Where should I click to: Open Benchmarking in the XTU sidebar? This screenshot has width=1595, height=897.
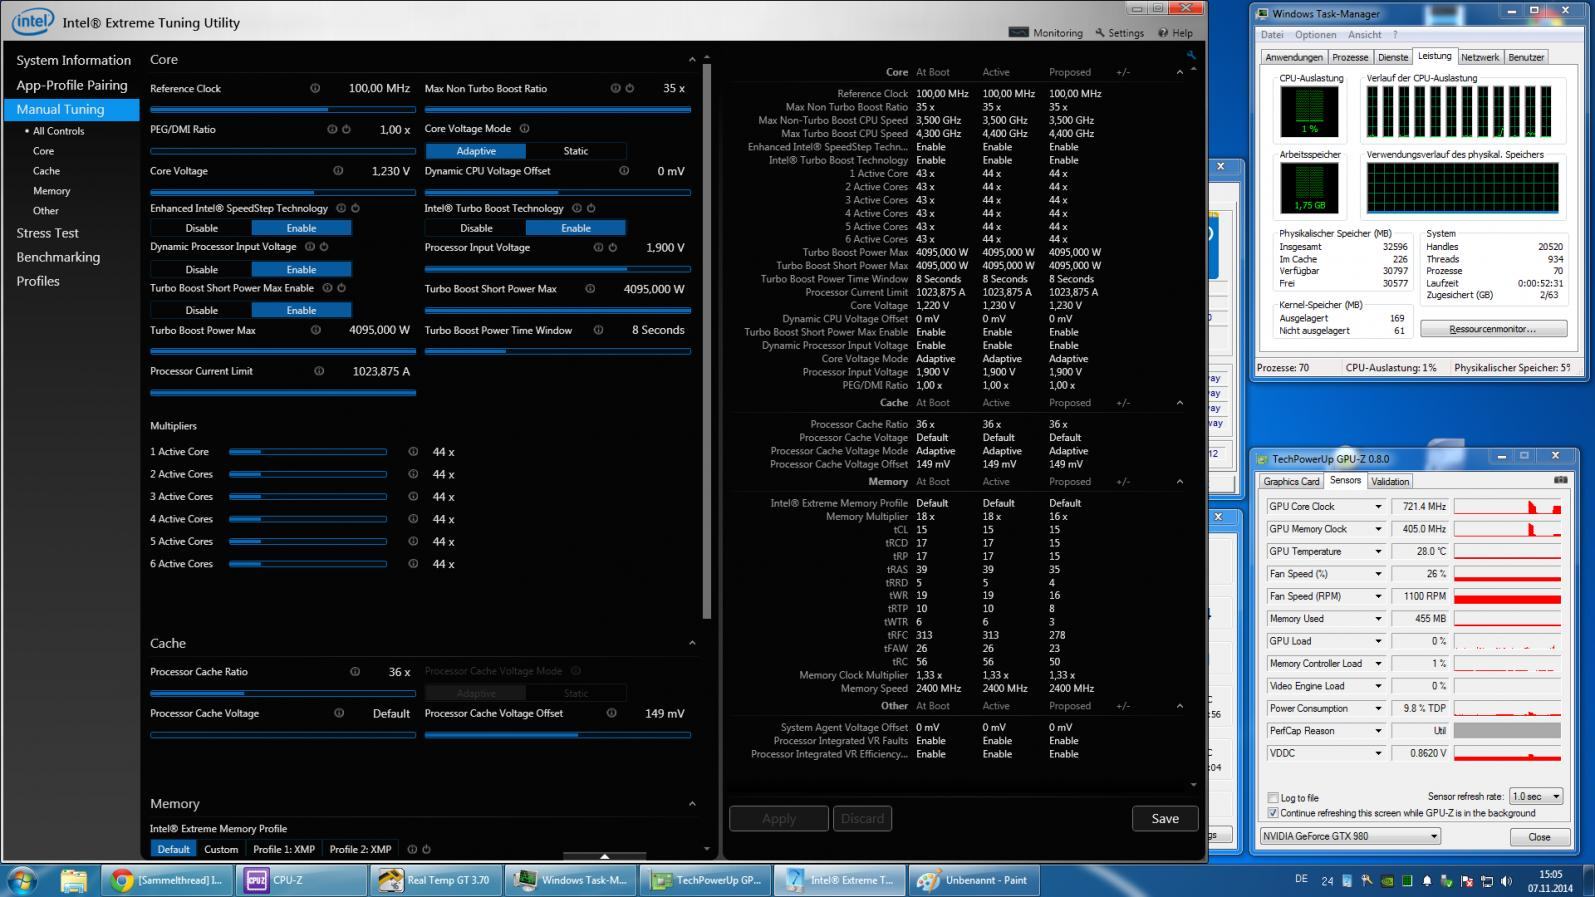pyautogui.click(x=58, y=257)
